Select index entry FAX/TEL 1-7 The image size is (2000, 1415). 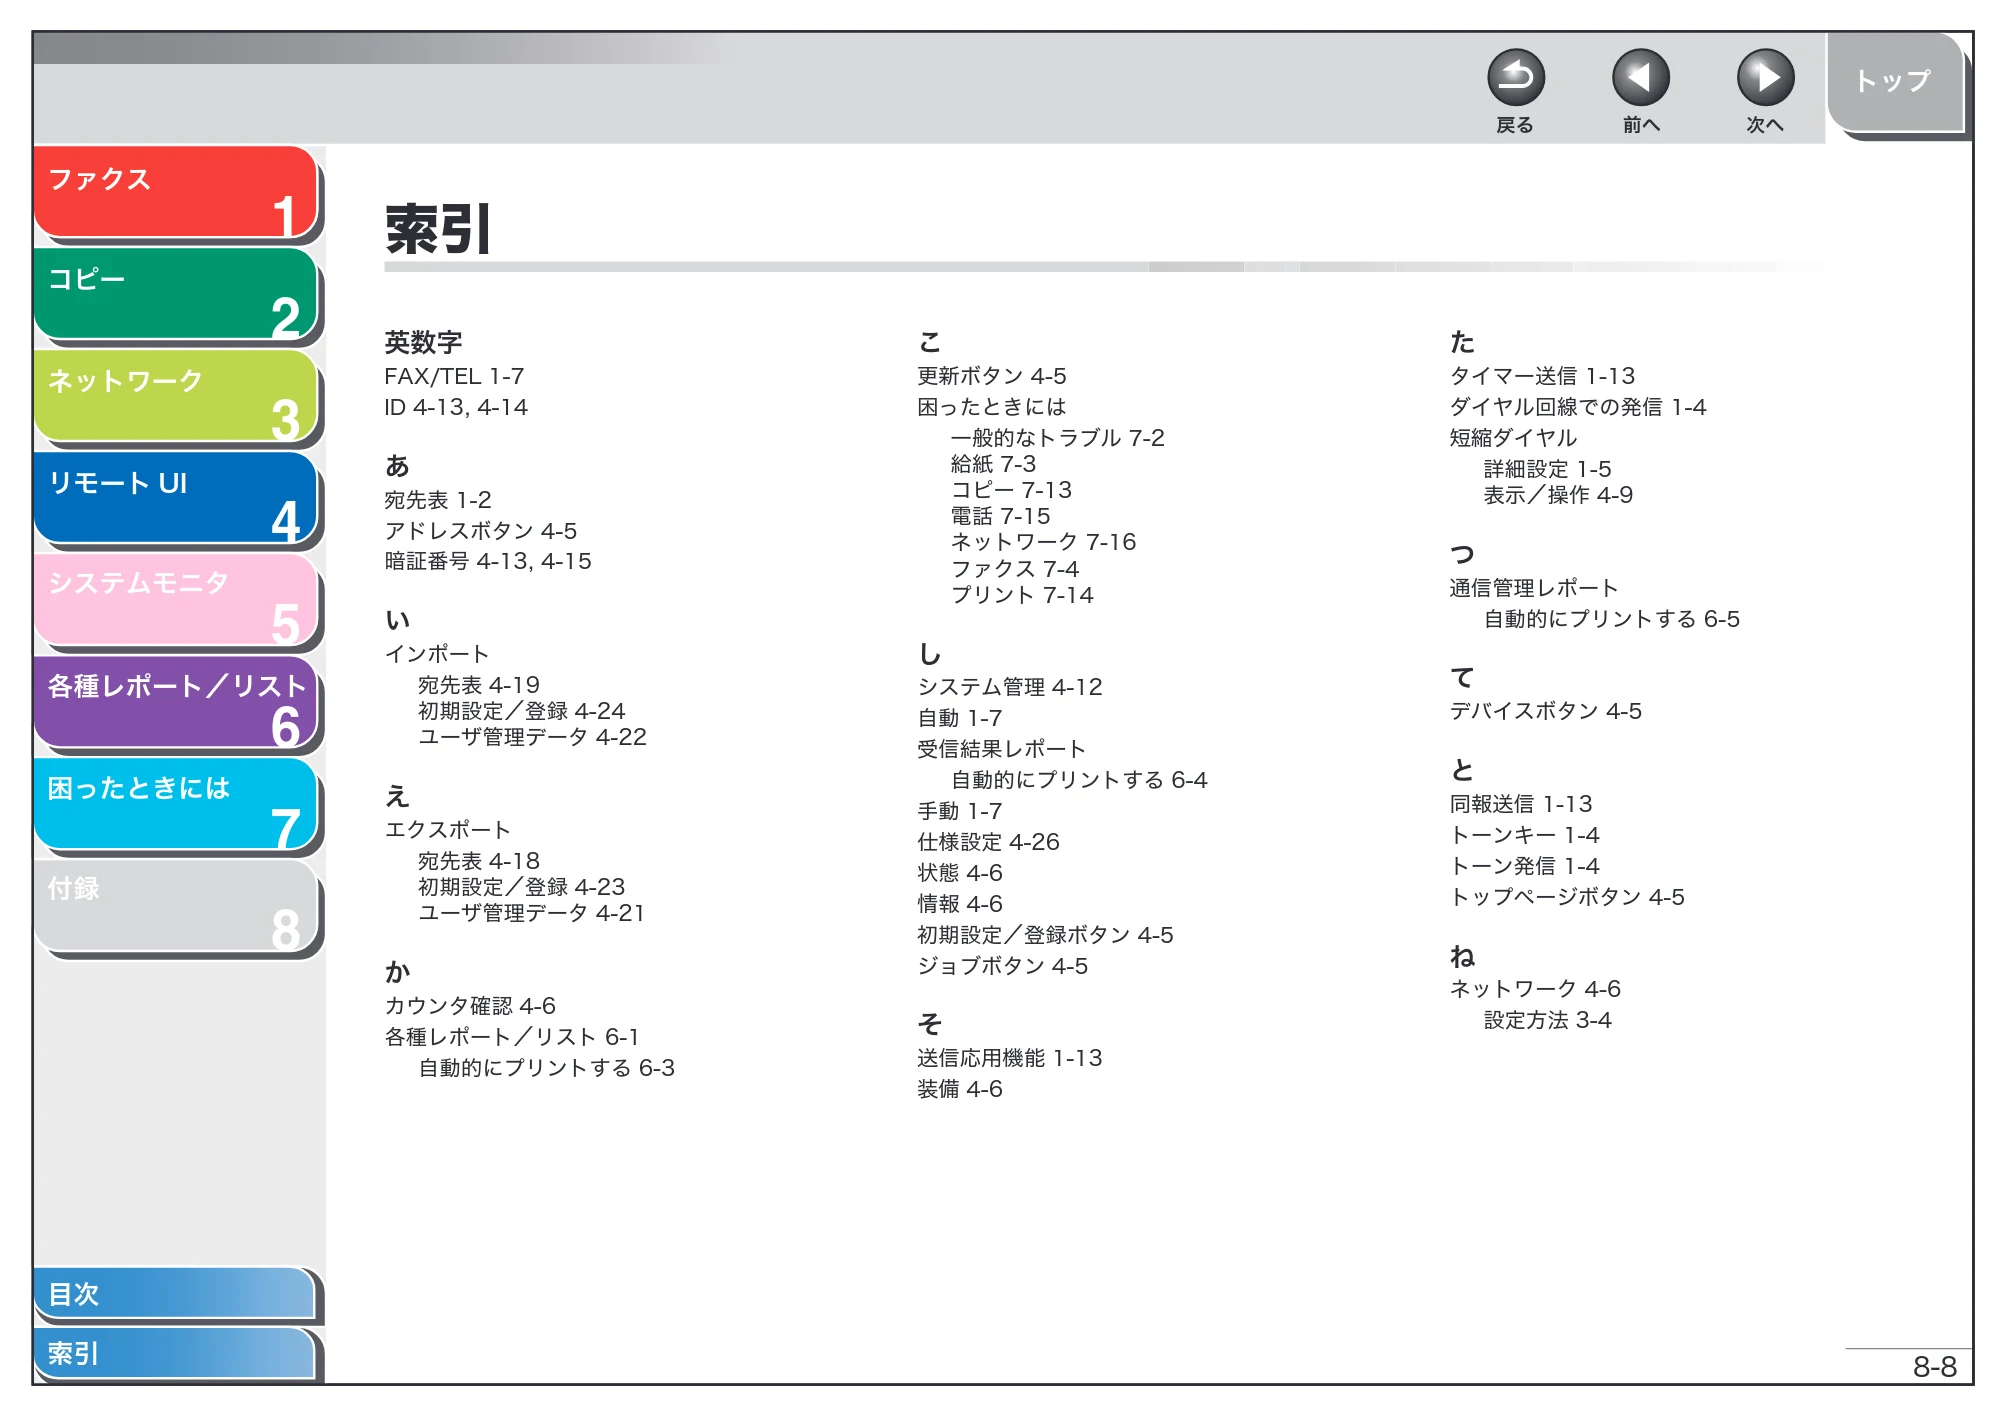point(454,376)
